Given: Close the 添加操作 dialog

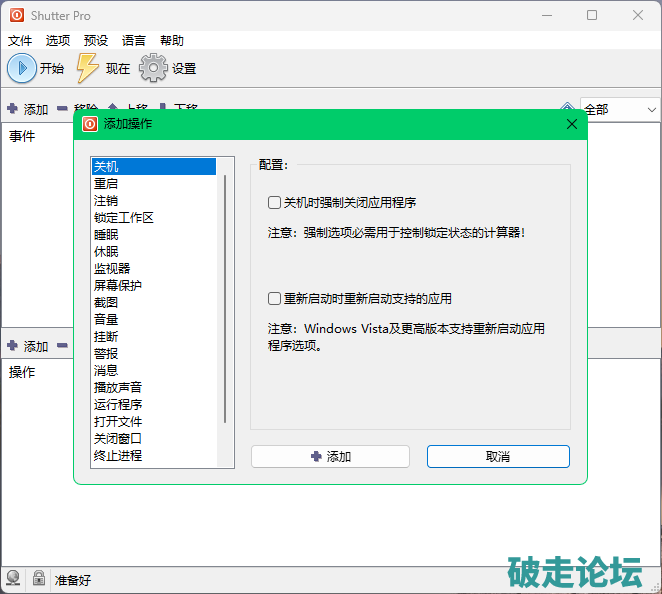Looking at the screenshot, I should [x=572, y=124].
